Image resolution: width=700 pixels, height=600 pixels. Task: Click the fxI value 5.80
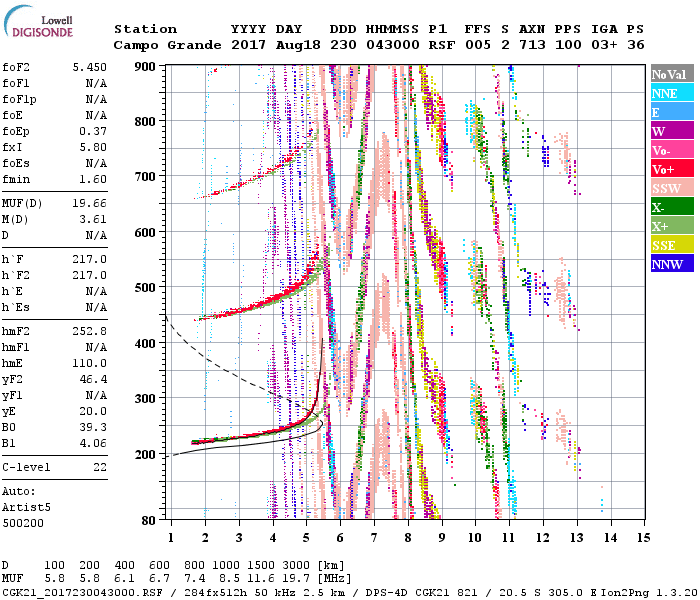click(93, 147)
